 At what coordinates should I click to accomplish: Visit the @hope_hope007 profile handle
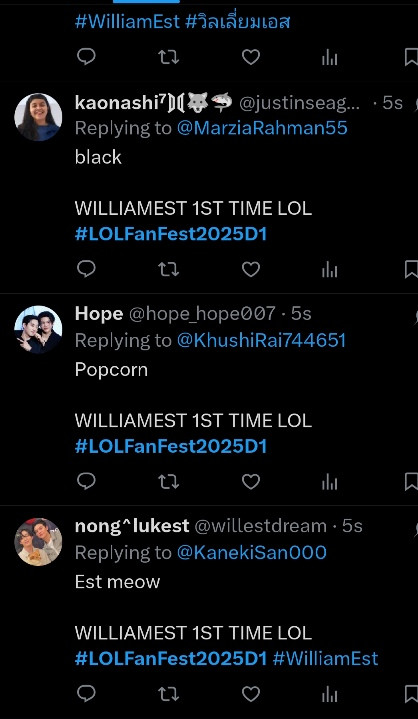tap(202, 314)
